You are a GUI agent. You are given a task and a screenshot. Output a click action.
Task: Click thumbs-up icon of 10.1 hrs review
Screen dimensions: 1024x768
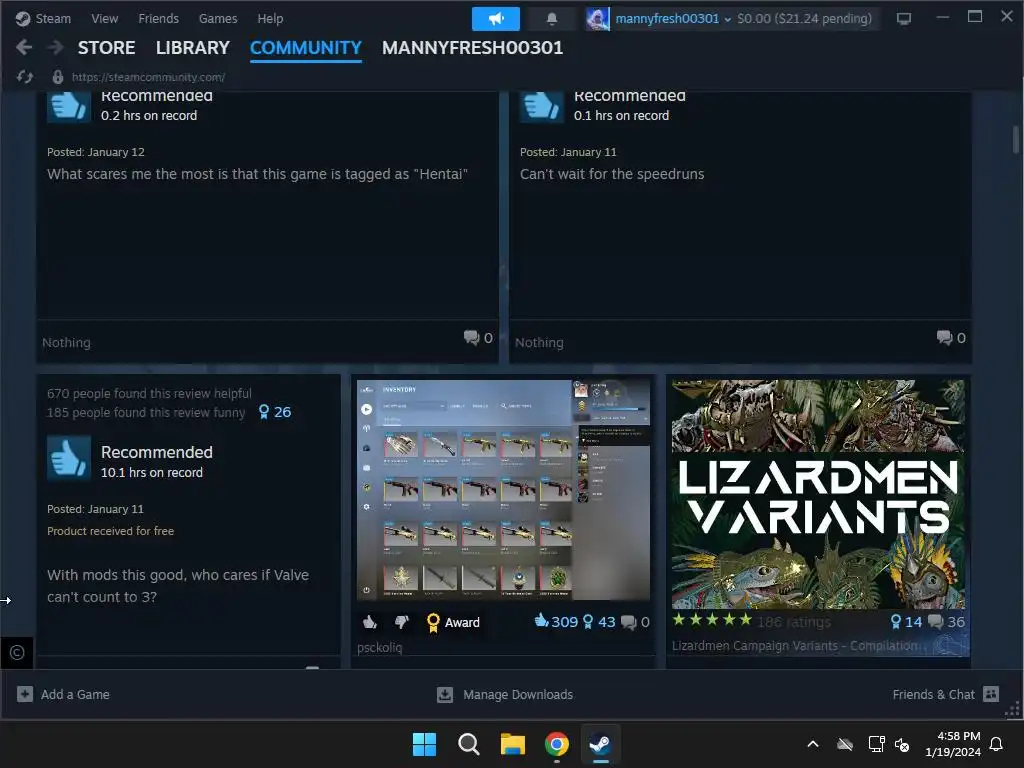(69, 458)
